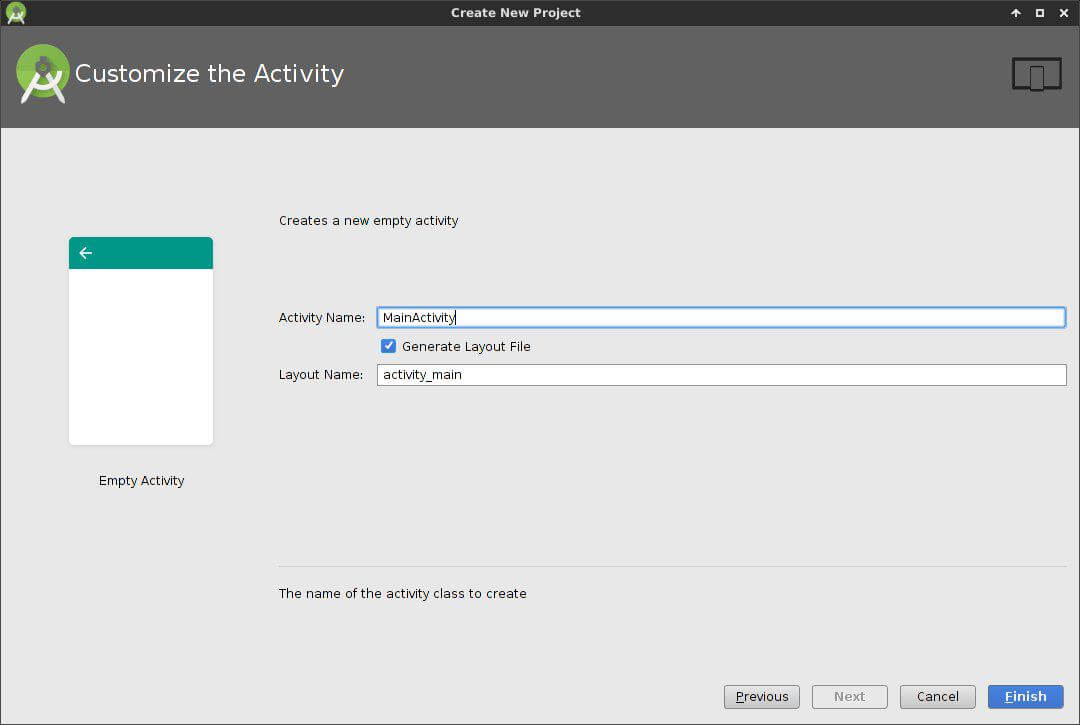Screen dimensions: 1080x725
Task: Cancel the project creation wizard
Action: (x=938, y=697)
